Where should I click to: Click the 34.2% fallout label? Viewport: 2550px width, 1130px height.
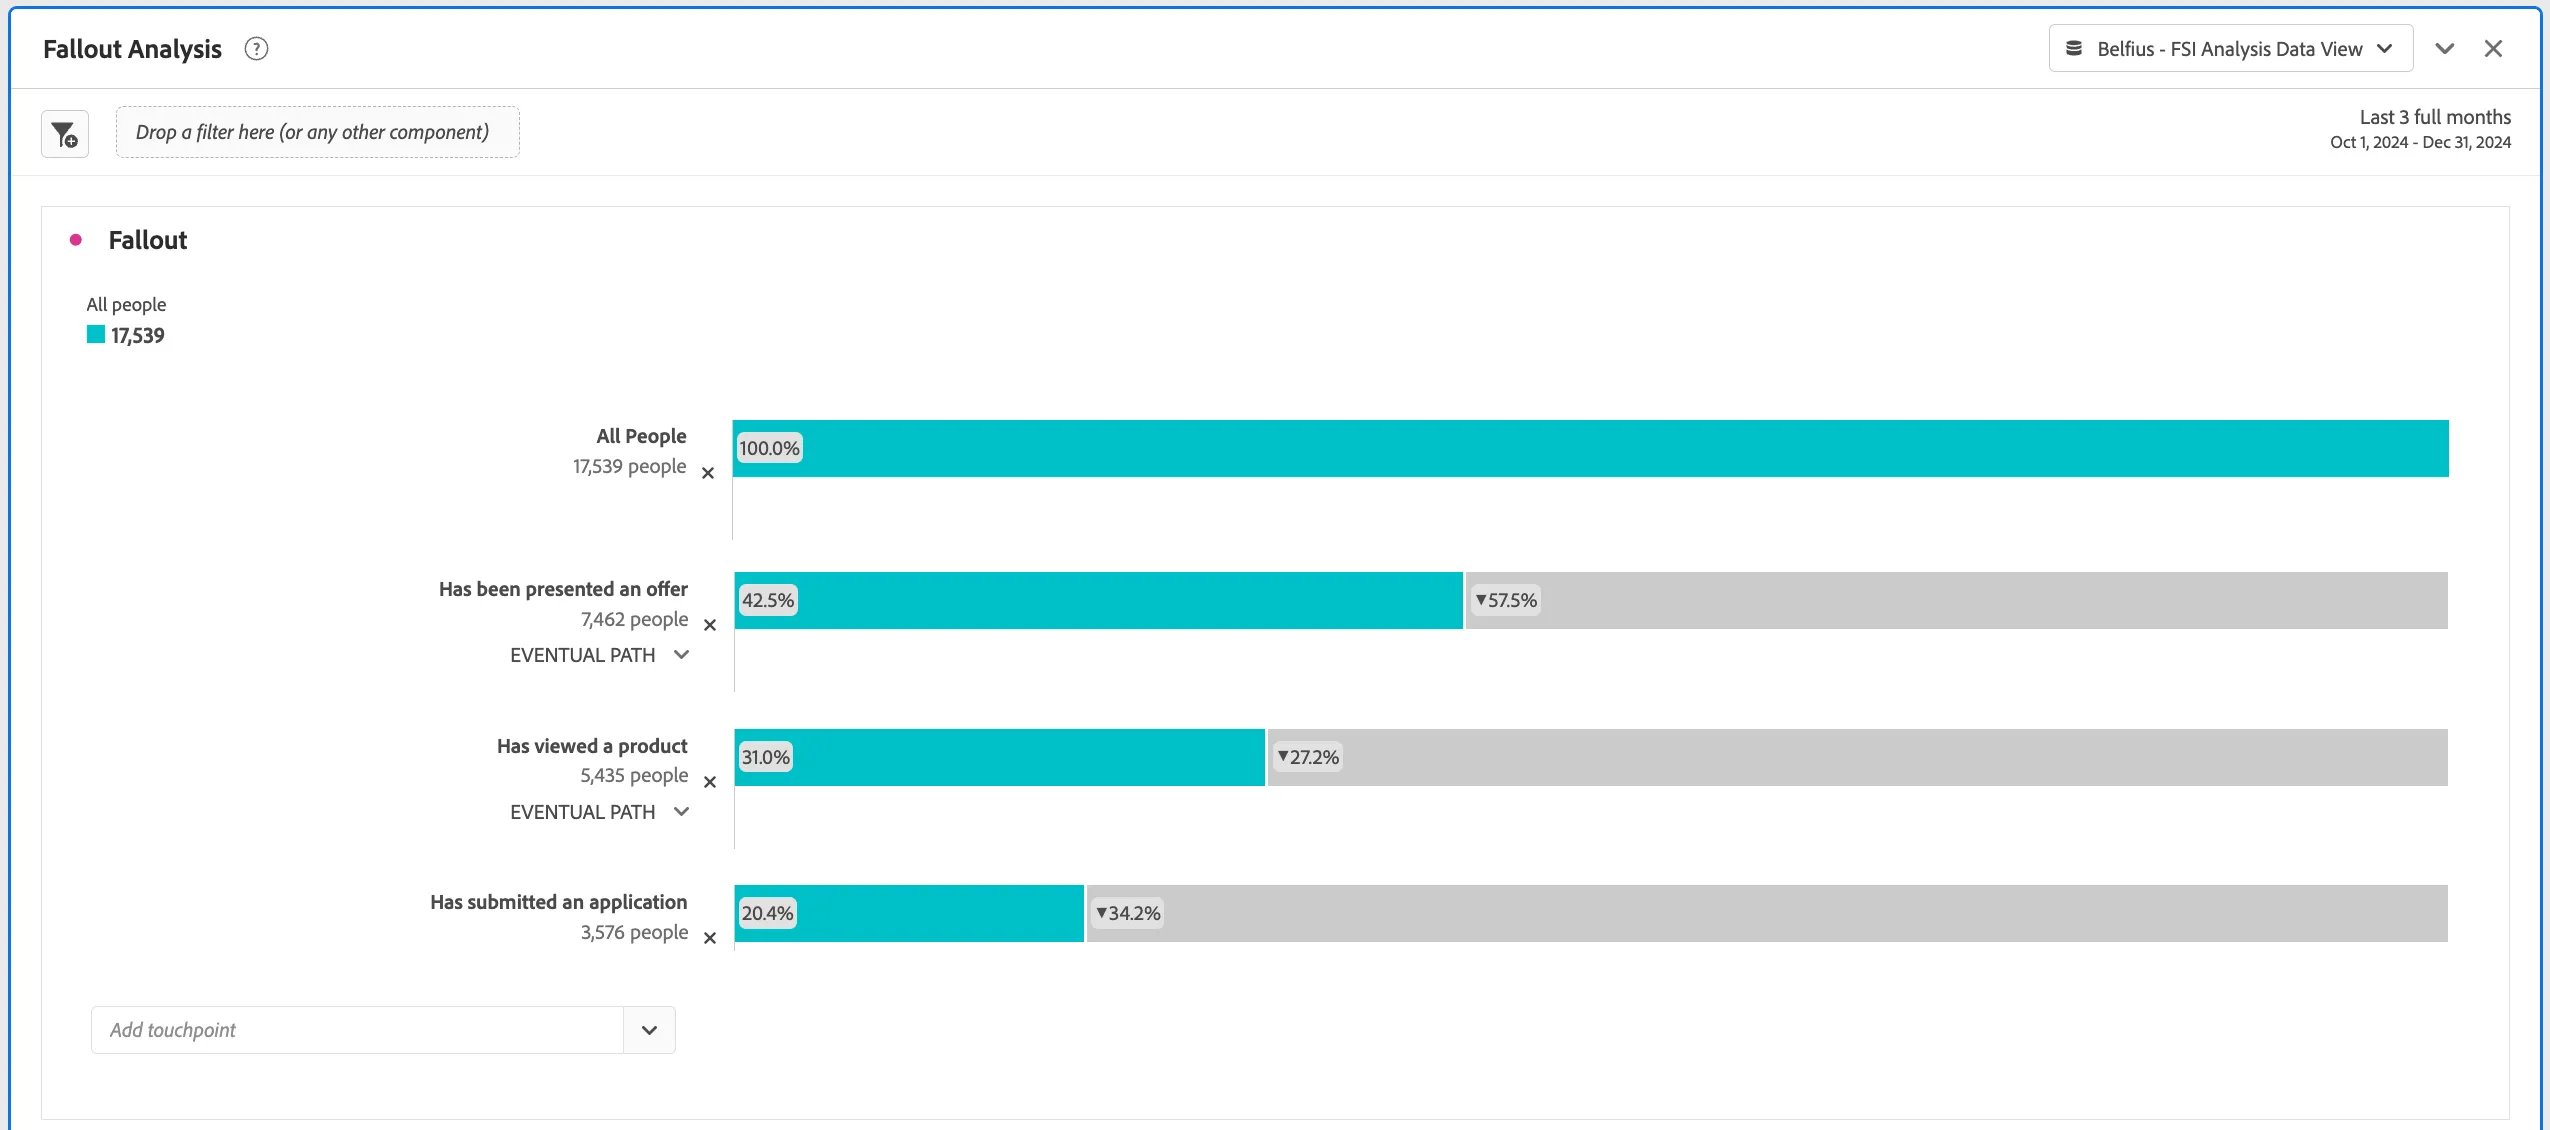[x=1128, y=913]
